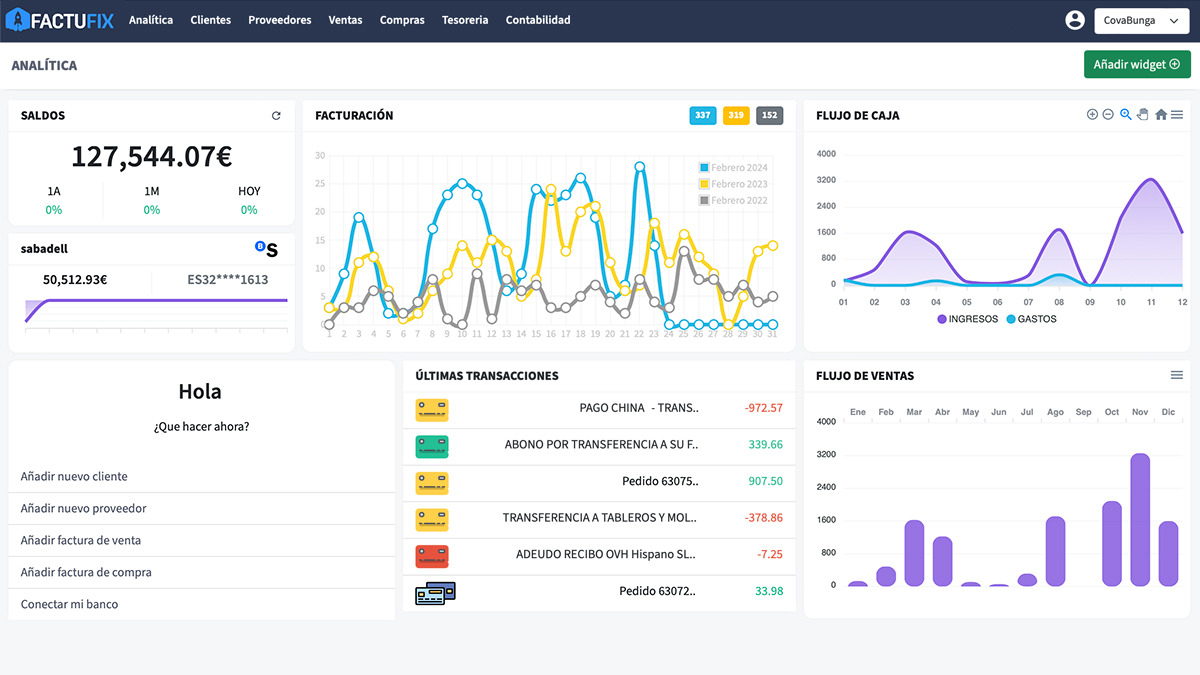Activate the hand pan tool
This screenshot has height=675, width=1200.
[x=1143, y=115]
